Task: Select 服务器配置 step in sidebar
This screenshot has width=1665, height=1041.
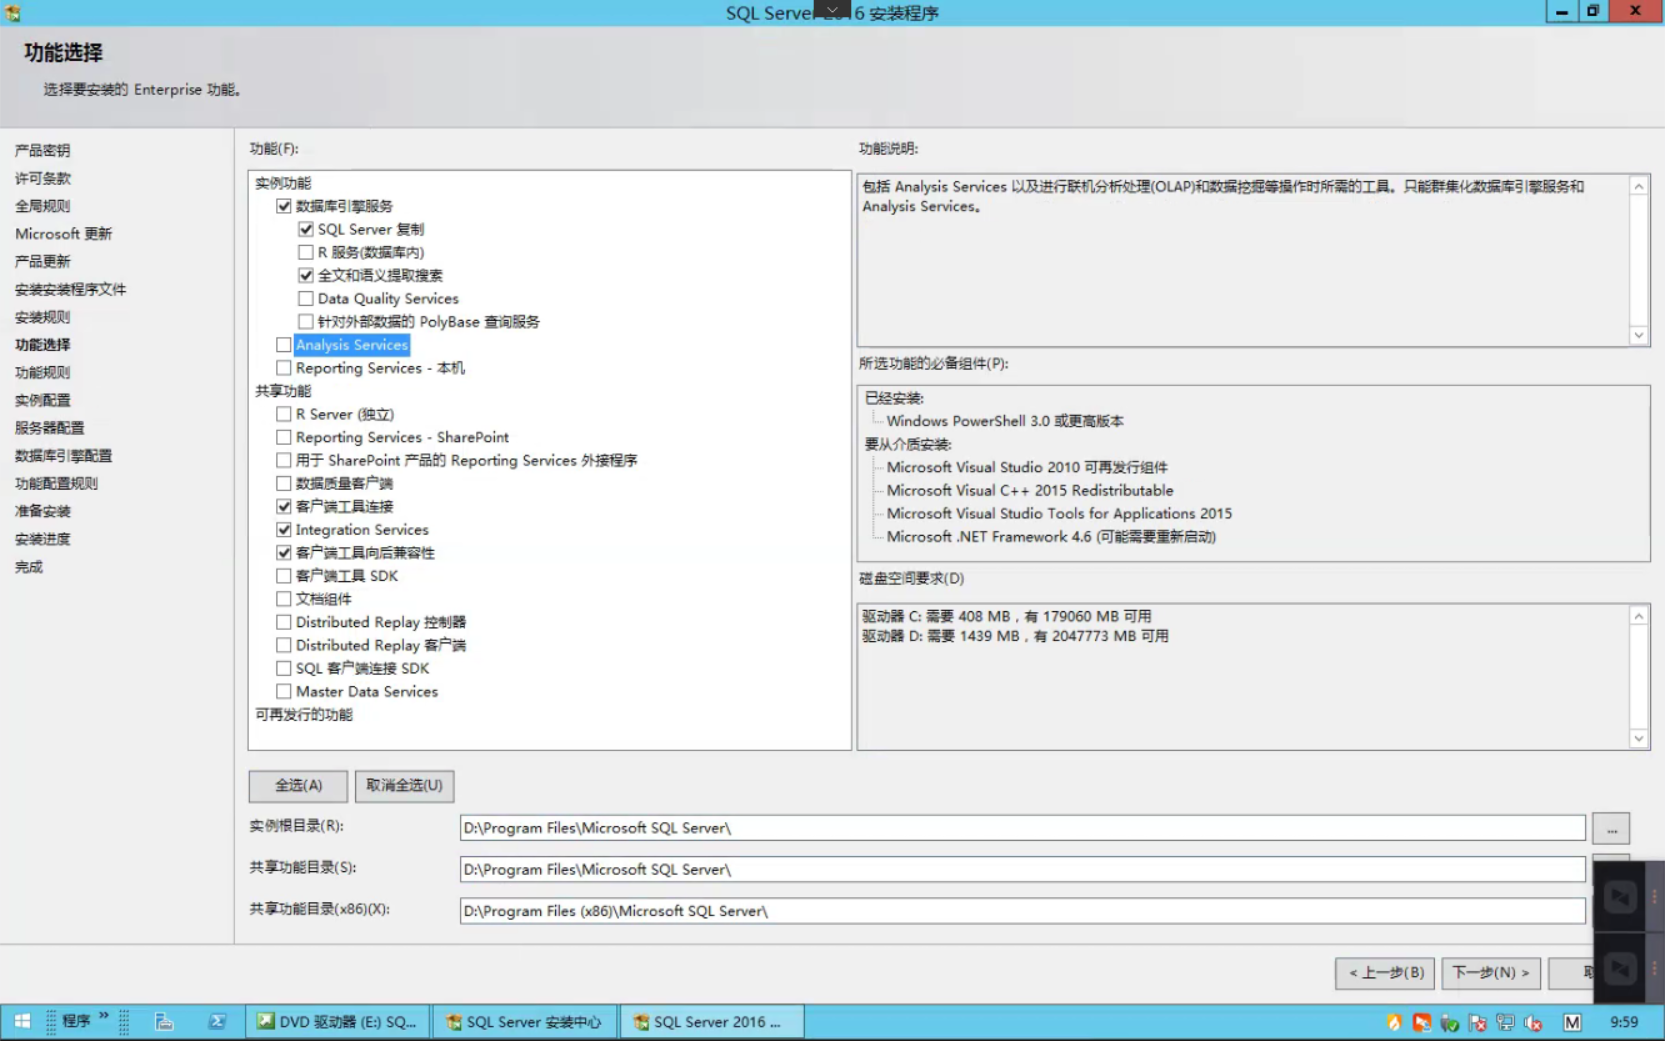Action: point(49,428)
